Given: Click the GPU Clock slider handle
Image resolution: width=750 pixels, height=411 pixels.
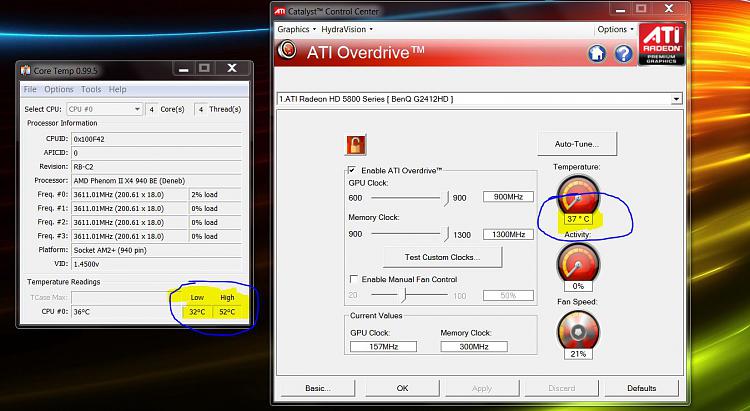Looking at the screenshot, I should 446,198.
